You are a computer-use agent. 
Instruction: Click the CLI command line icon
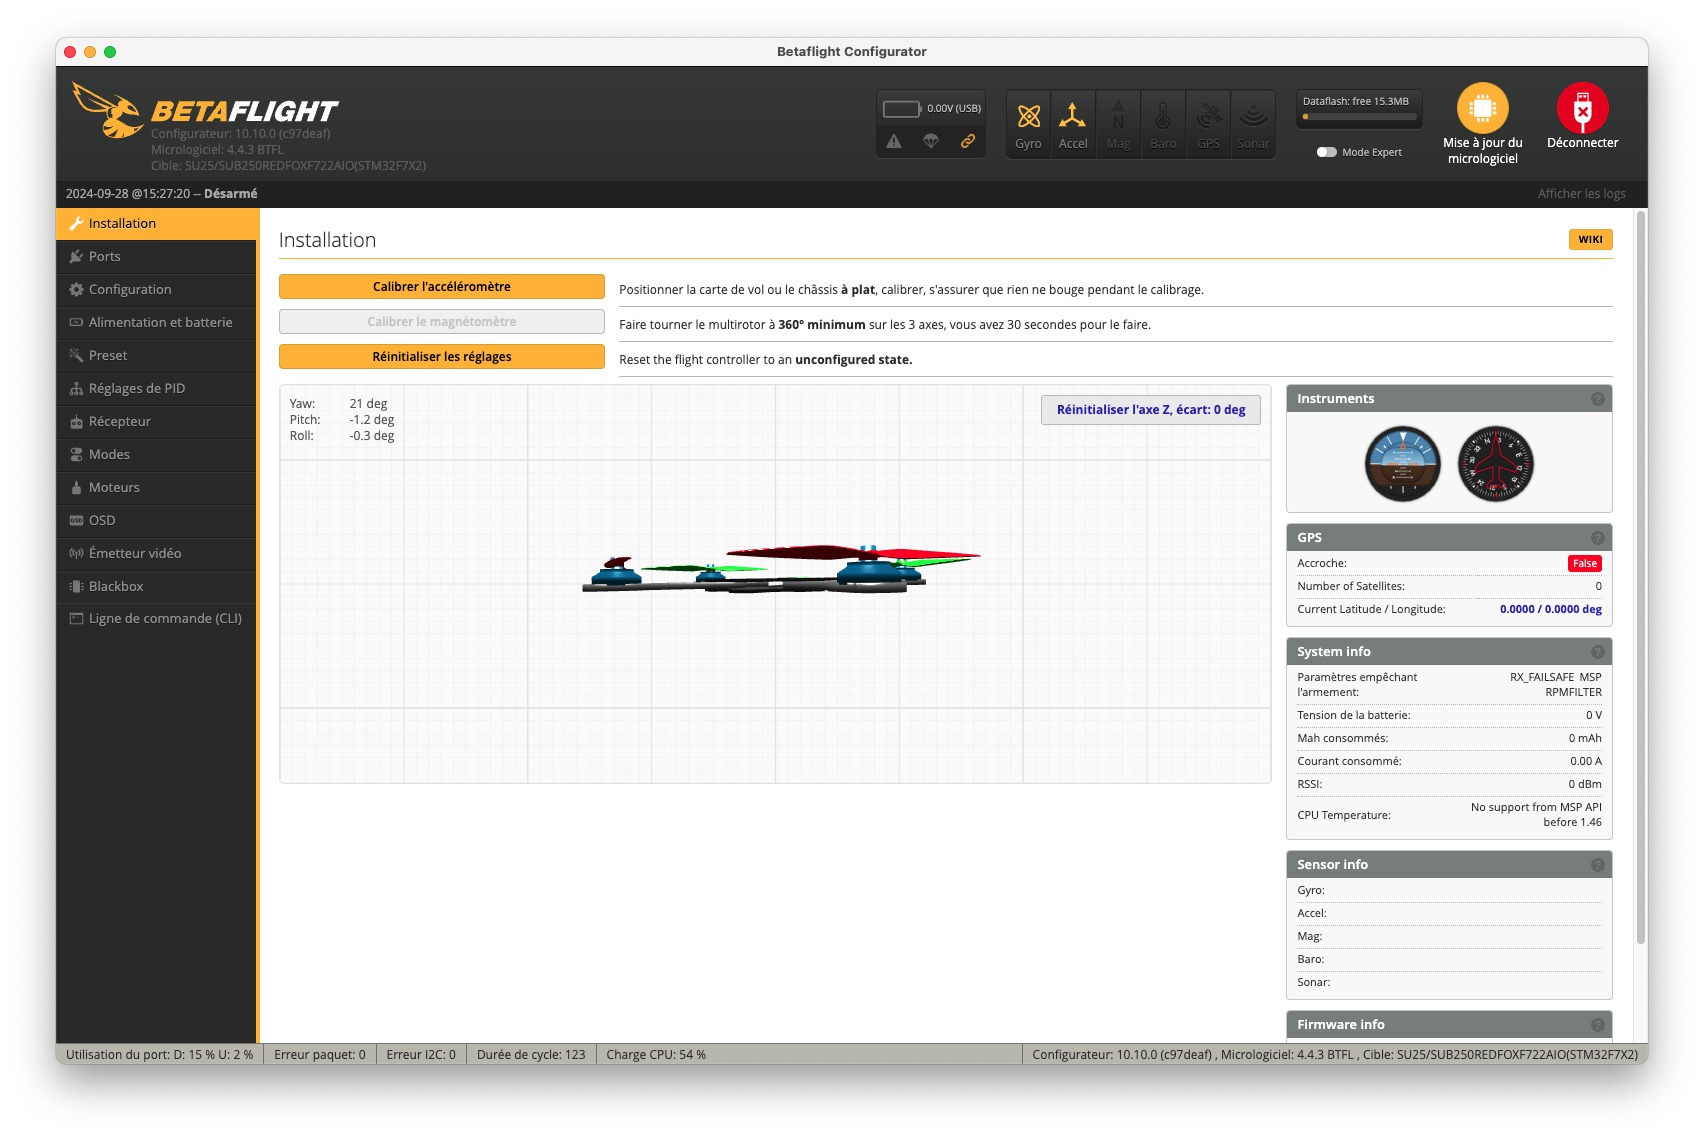pos(76,619)
